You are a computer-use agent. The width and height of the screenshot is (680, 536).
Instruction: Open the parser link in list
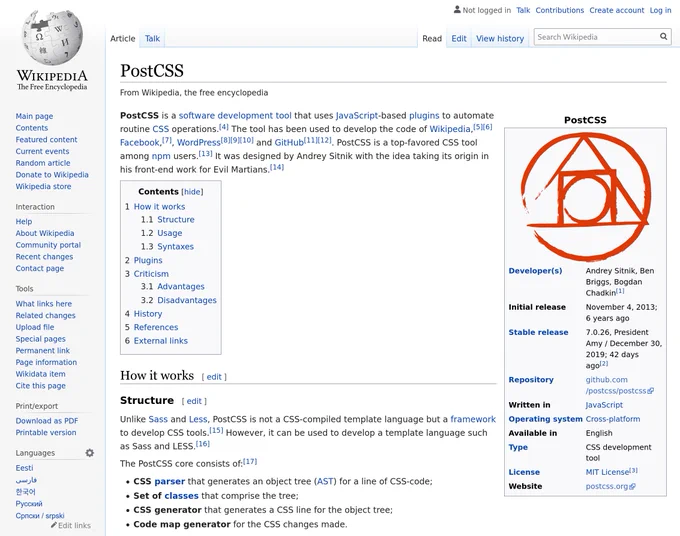click(x=170, y=482)
